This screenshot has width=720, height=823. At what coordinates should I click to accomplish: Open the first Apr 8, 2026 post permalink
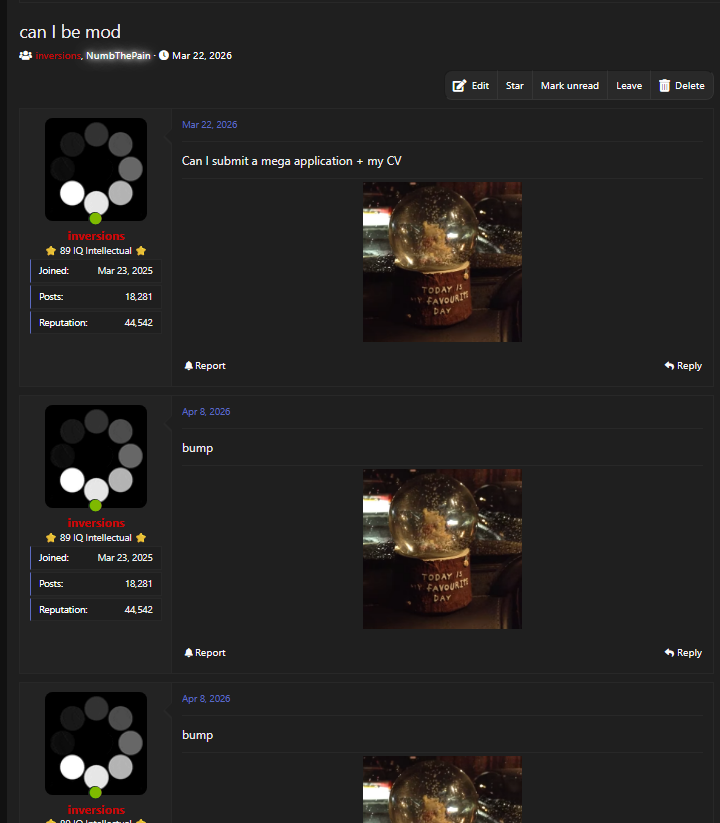(206, 412)
